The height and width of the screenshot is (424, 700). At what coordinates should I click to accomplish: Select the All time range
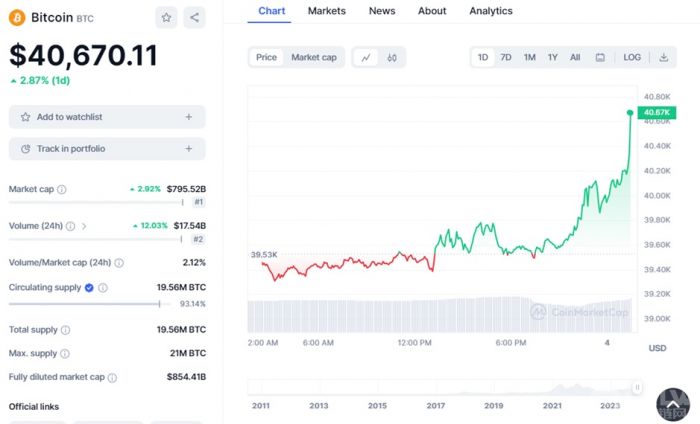click(575, 58)
